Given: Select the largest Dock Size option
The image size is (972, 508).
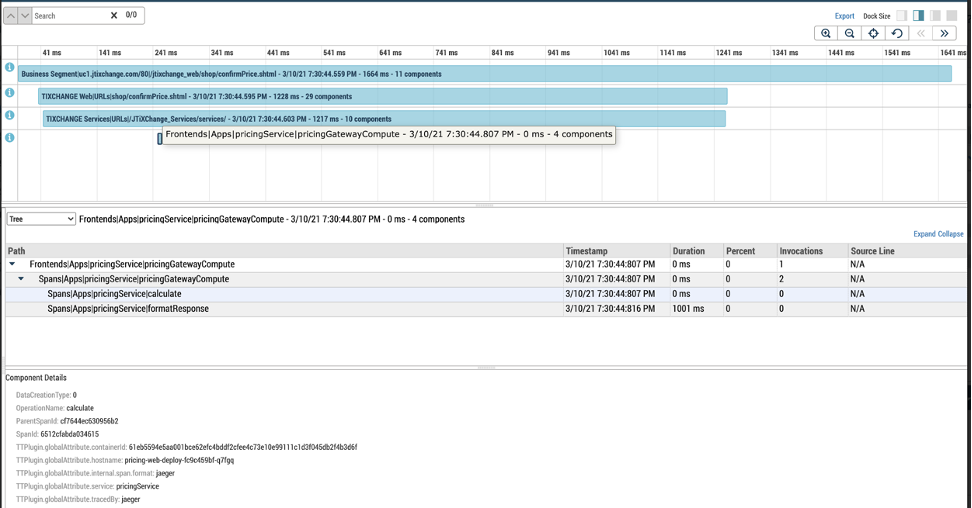Looking at the screenshot, I should [953, 16].
